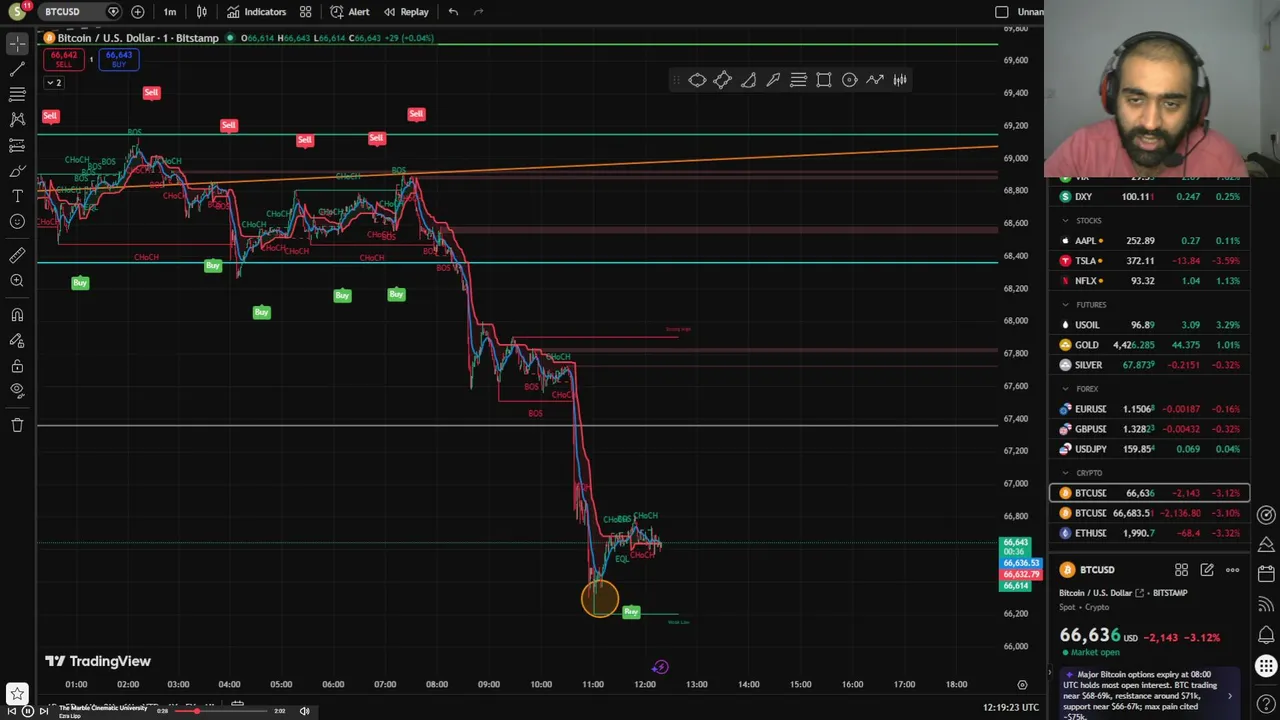The width and height of the screenshot is (1280, 720).
Task: Open the 1m timeframe dropdown
Action: (x=170, y=12)
